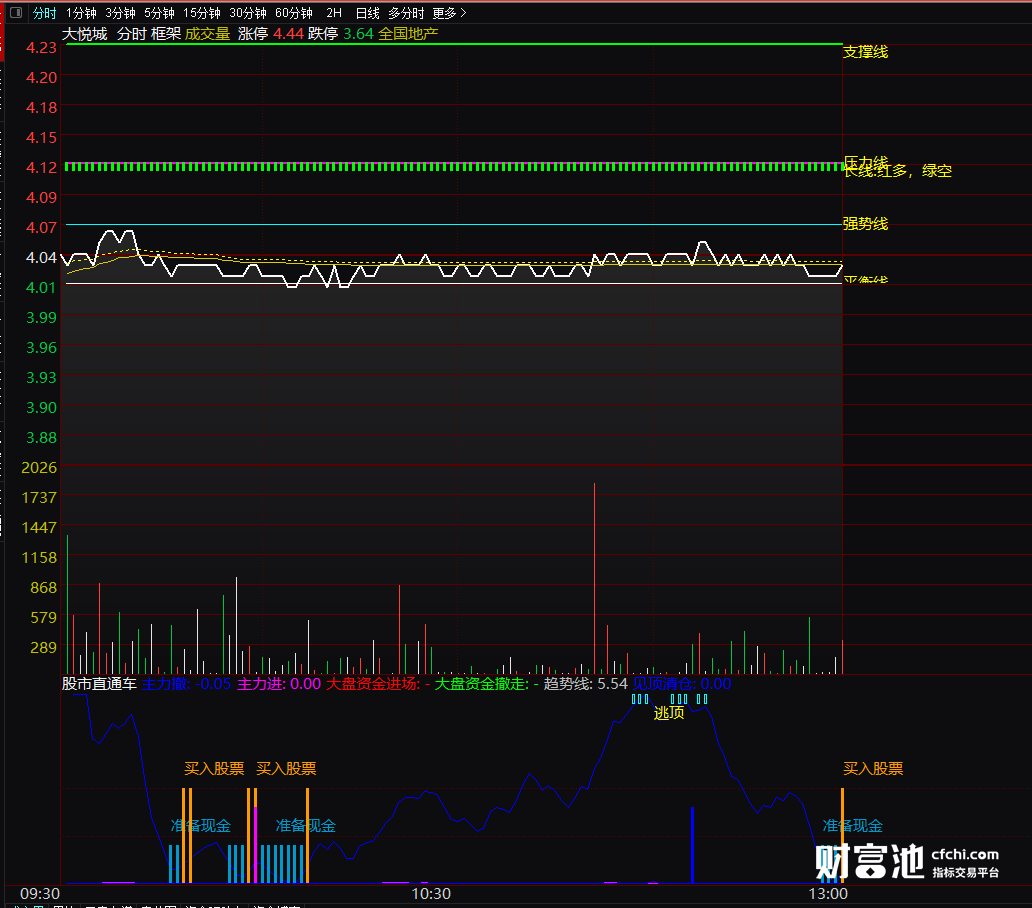Click the green 压力线 band at 4.12

click(x=453, y=166)
